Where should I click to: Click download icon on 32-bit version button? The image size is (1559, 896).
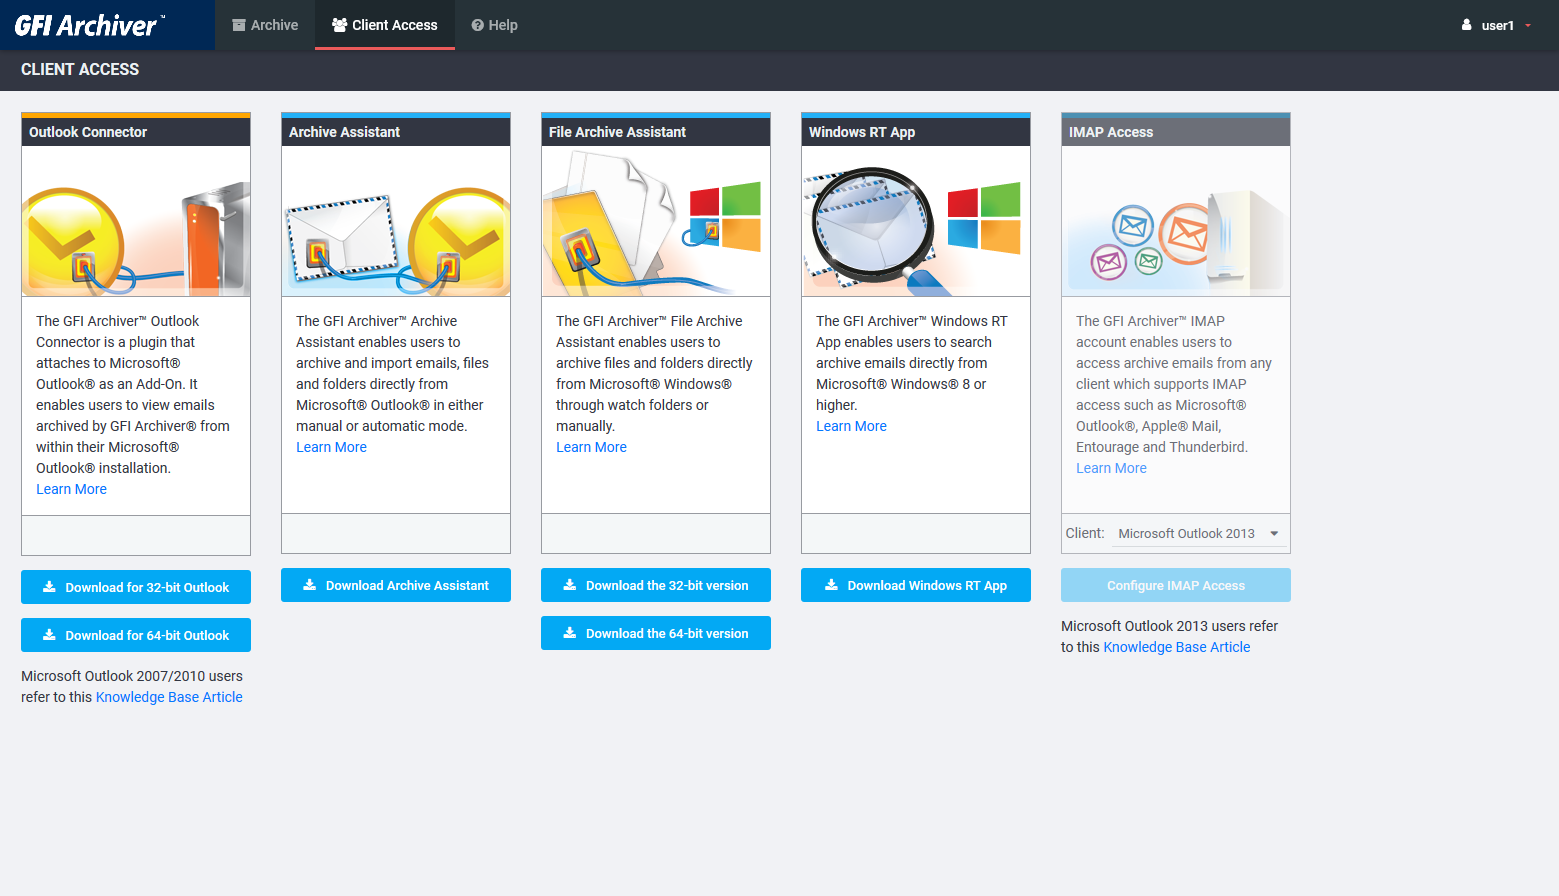570,585
